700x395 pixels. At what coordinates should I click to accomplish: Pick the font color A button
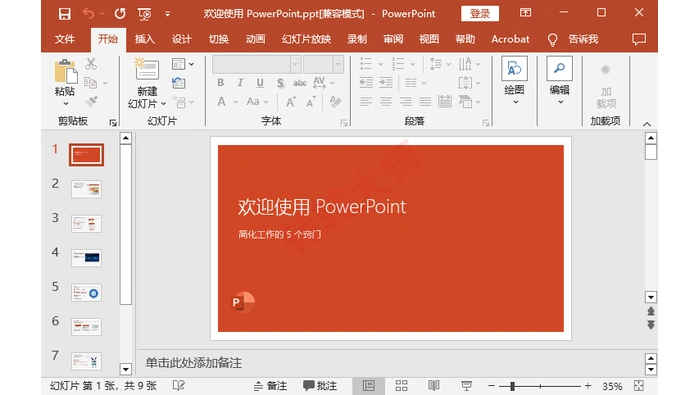[x=221, y=102]
